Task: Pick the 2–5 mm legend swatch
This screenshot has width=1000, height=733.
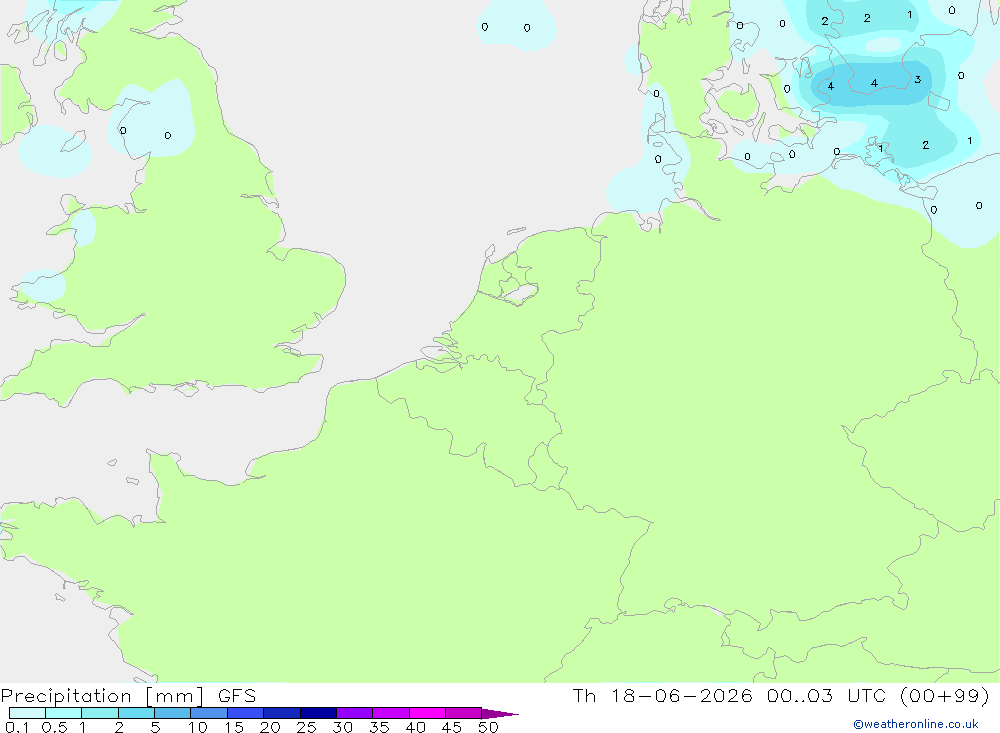Action: (x=136, y=713)
